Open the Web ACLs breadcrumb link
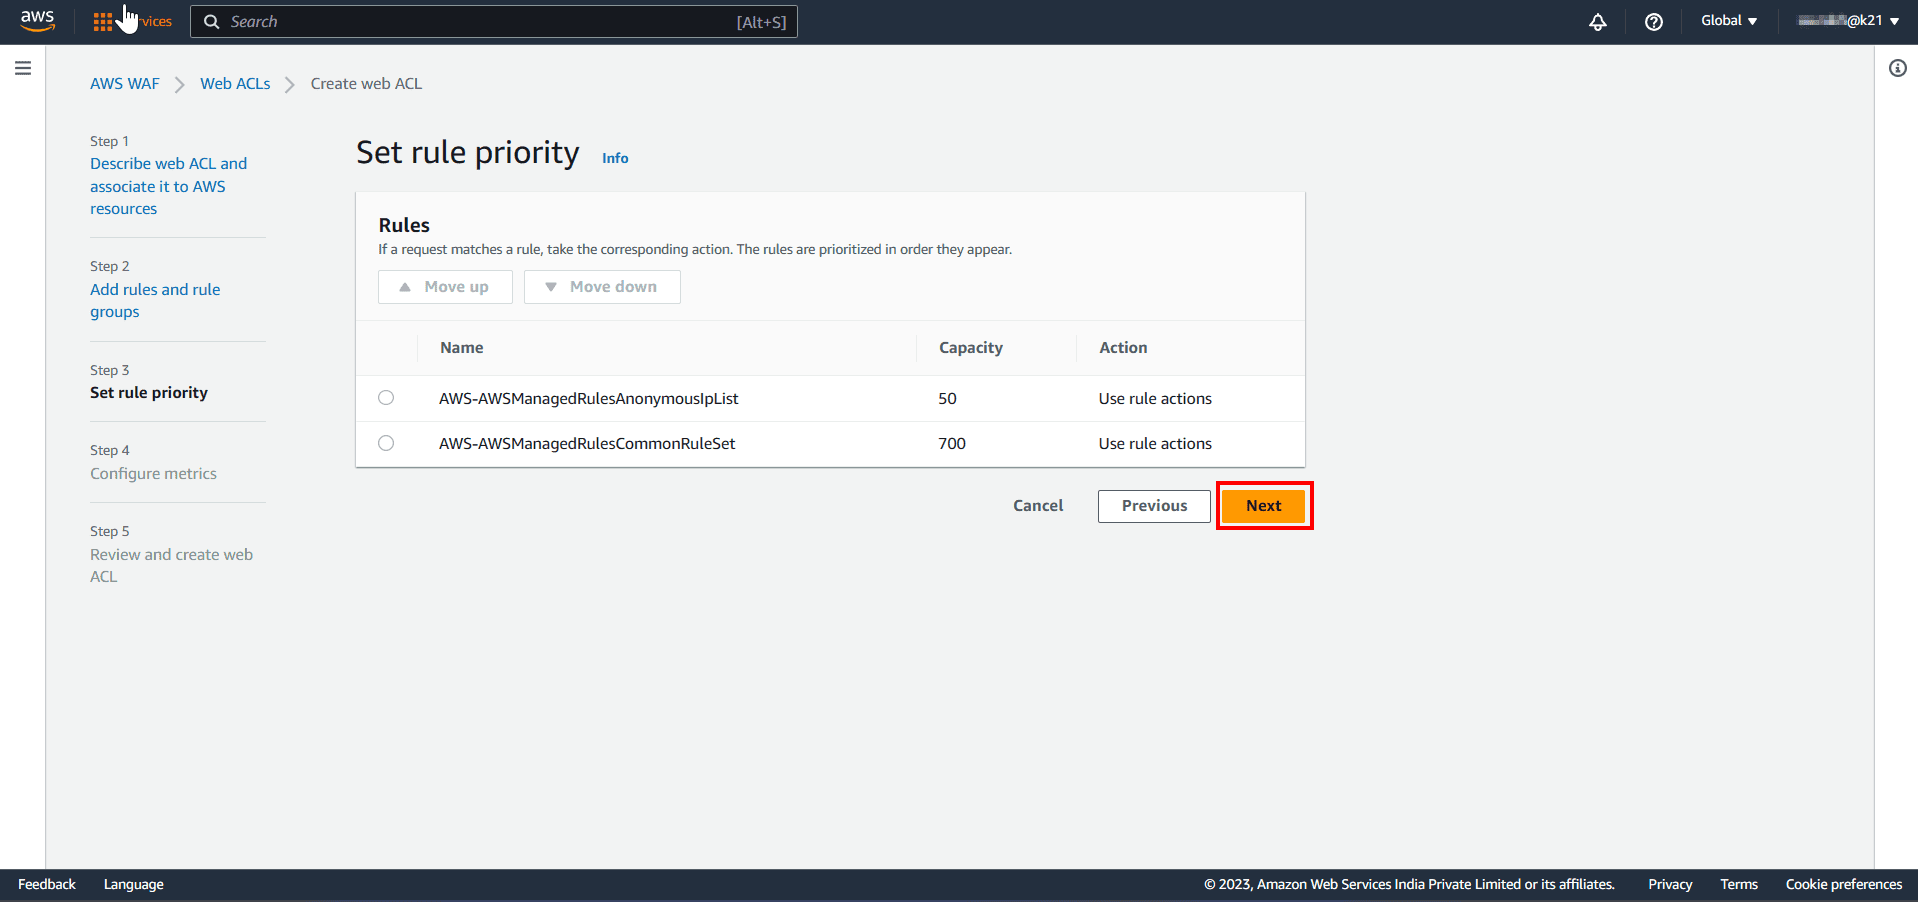 235,84
